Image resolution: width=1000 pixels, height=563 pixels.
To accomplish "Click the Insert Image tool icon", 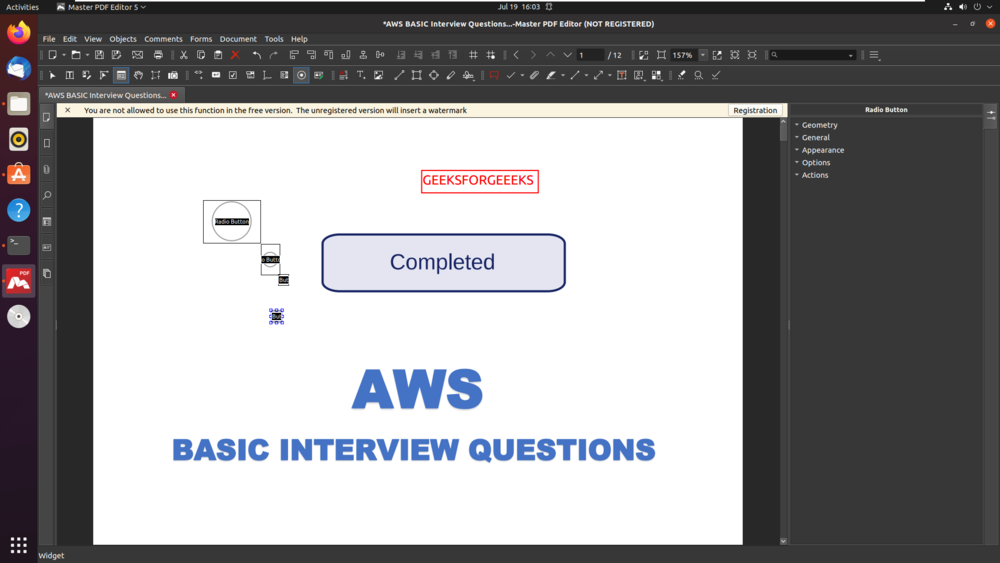I will (x=378, y=75).
